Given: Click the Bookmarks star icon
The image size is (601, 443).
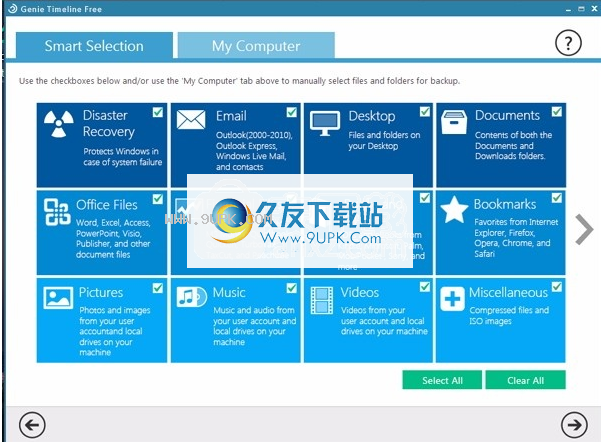Looking at the screenshot, I should click(454, 210).
